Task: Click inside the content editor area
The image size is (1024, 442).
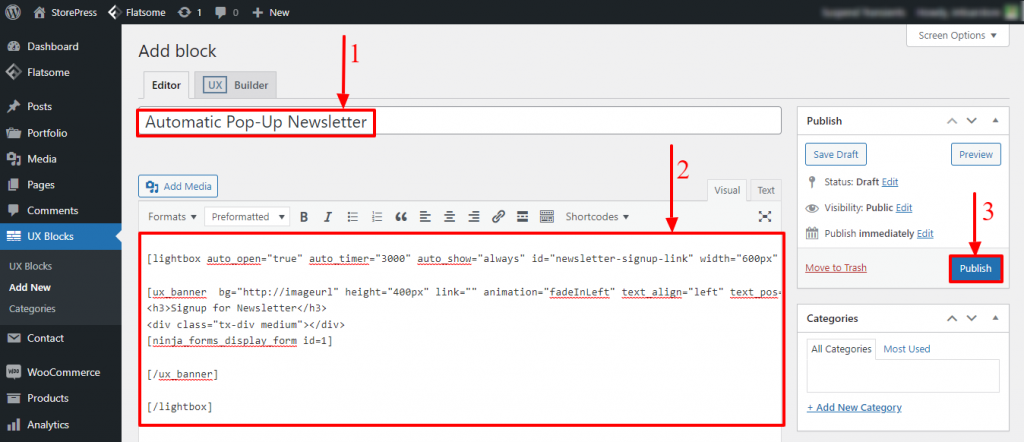Action: point(460,329)
